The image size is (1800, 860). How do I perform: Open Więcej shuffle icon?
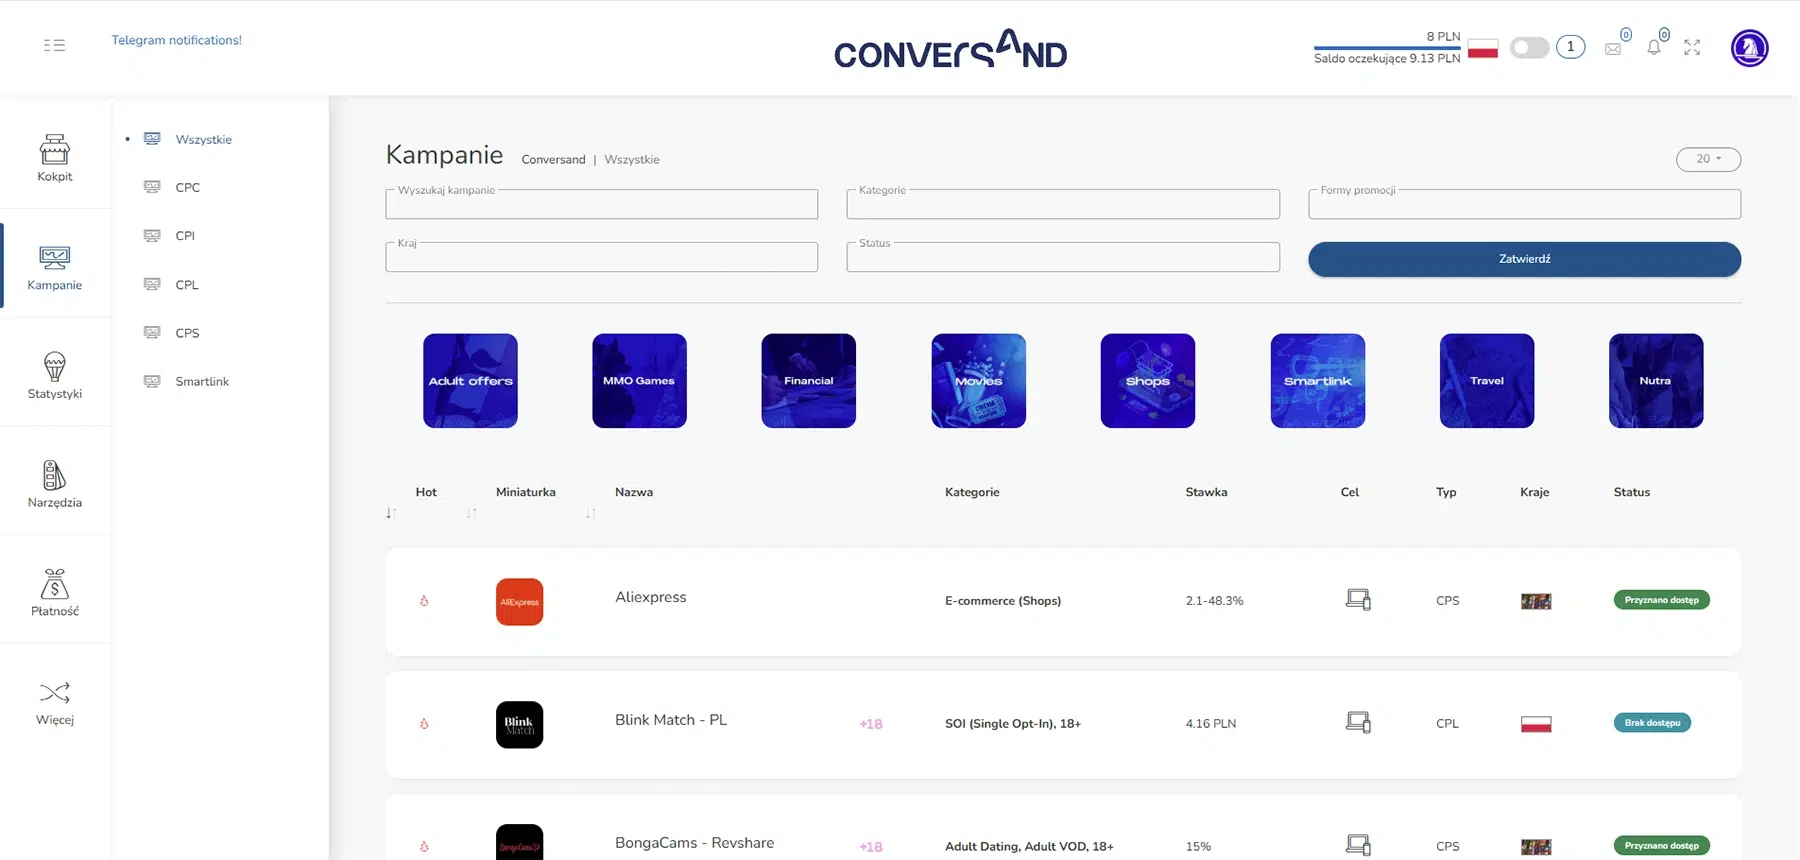coord(55,692)
